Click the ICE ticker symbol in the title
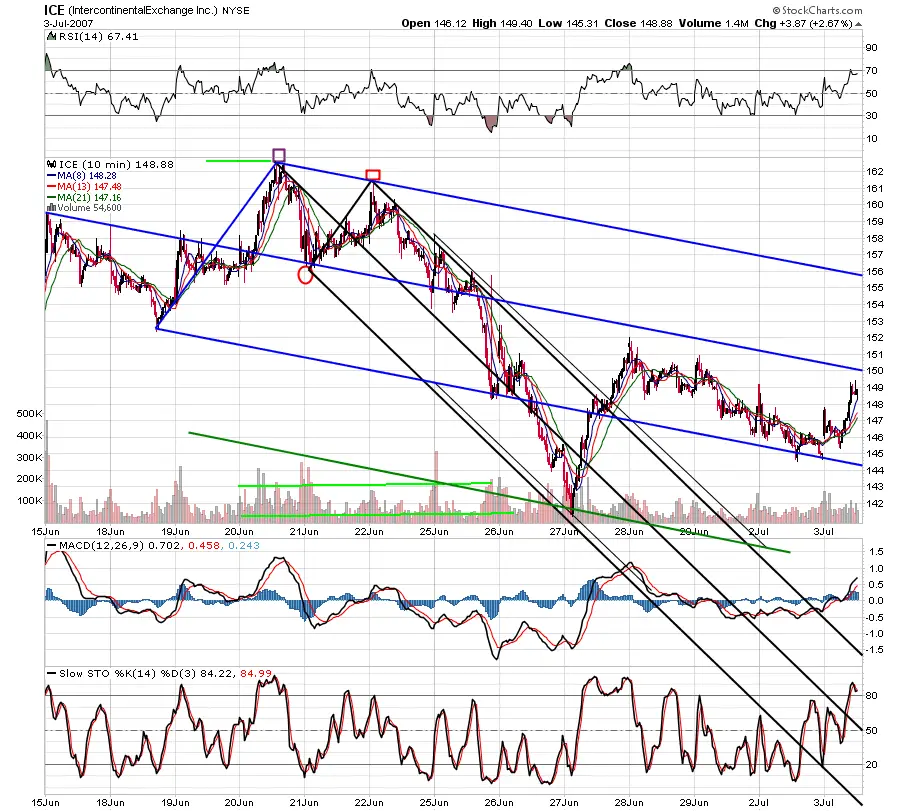The width and height of the screenshot is (900, 811). coord(55,9)
